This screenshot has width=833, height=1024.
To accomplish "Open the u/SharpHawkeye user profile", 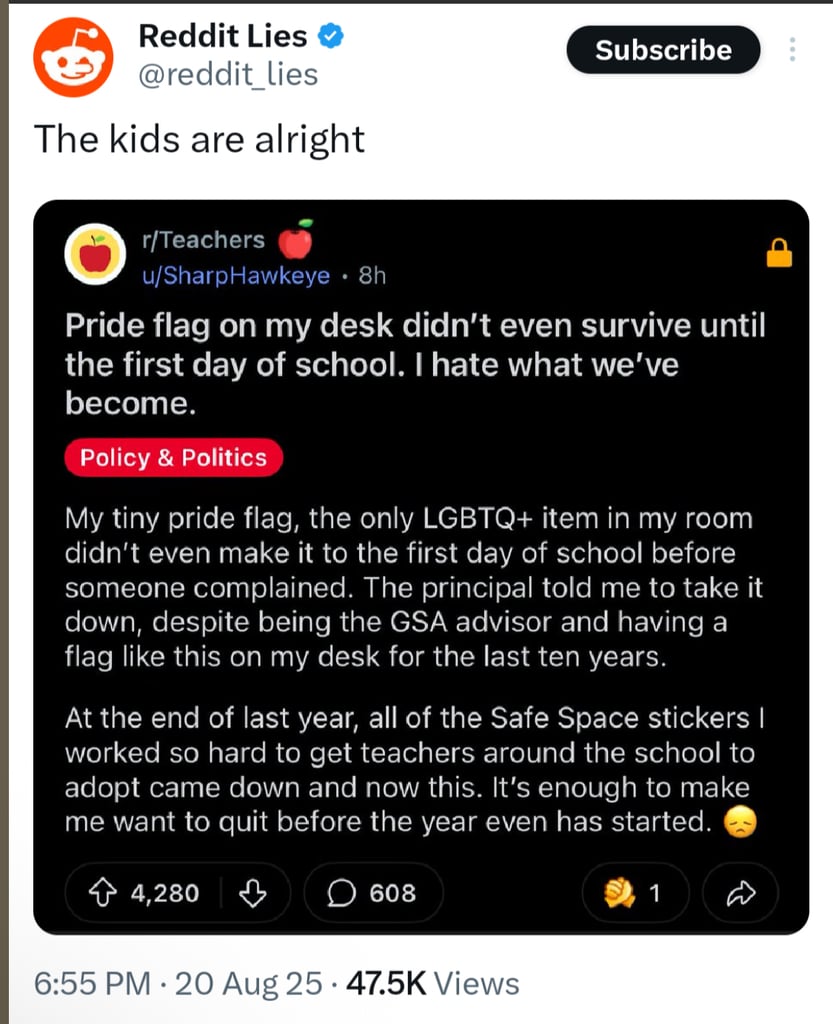I will (236, 275).
